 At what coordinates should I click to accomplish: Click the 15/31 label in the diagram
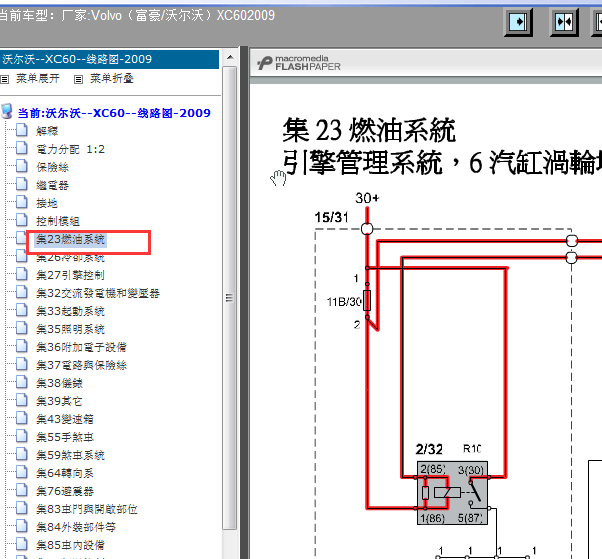331,217
